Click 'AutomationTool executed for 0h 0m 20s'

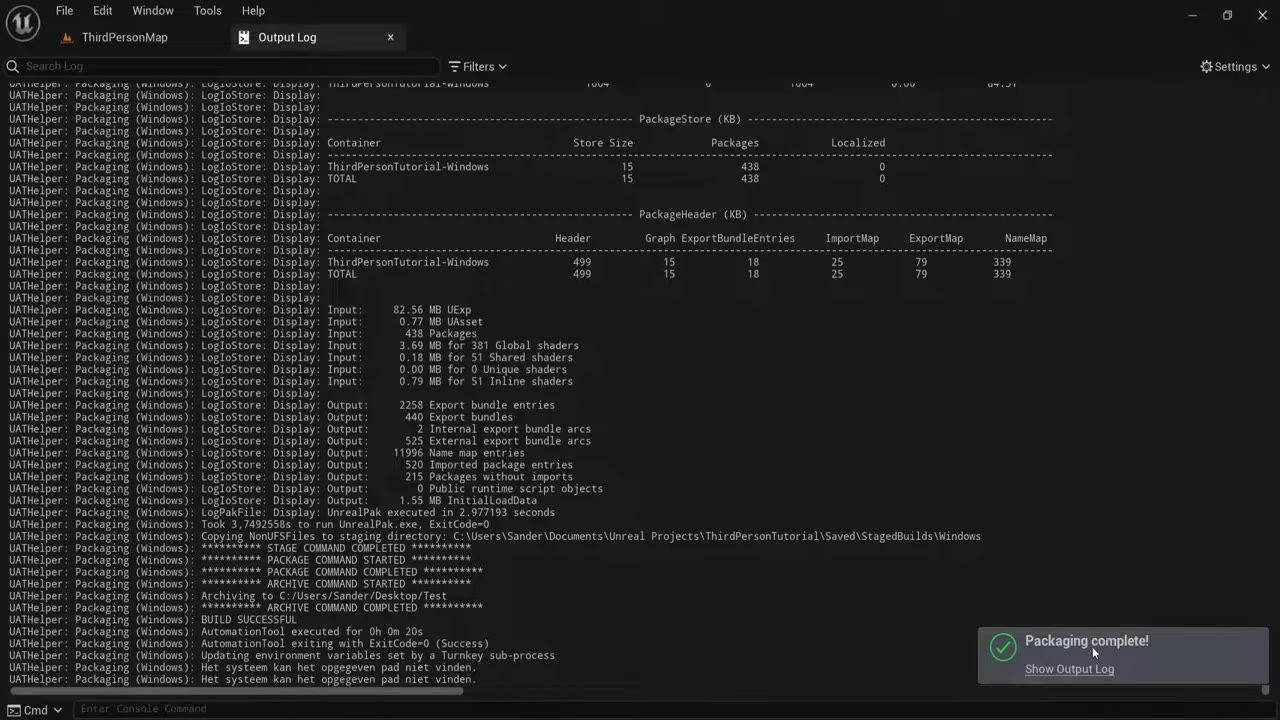pyautogui.click(x=312, y=632)
